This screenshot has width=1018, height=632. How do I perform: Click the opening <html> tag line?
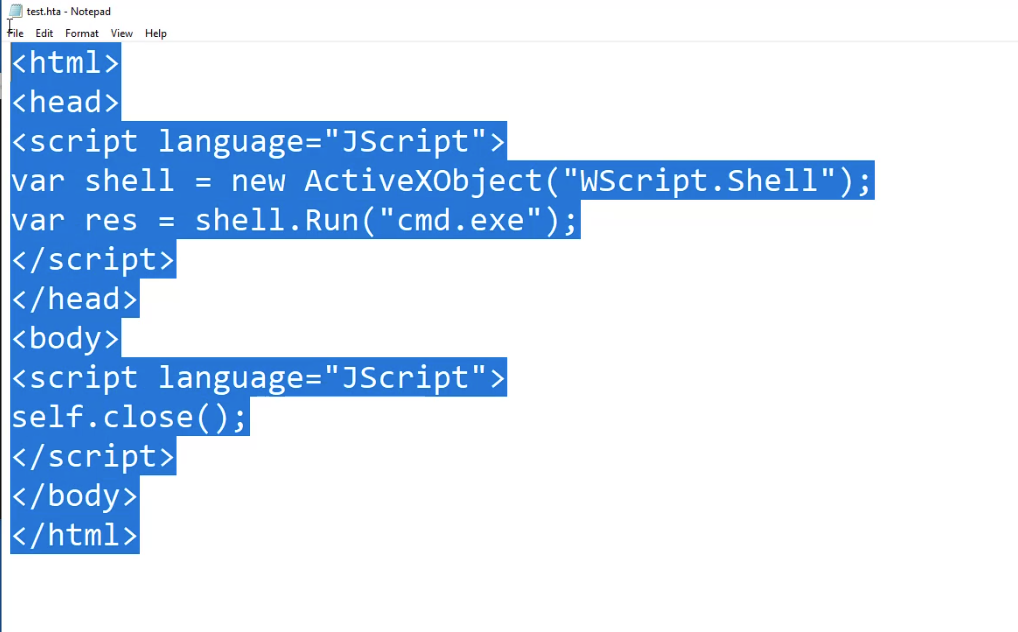(66, 62)
